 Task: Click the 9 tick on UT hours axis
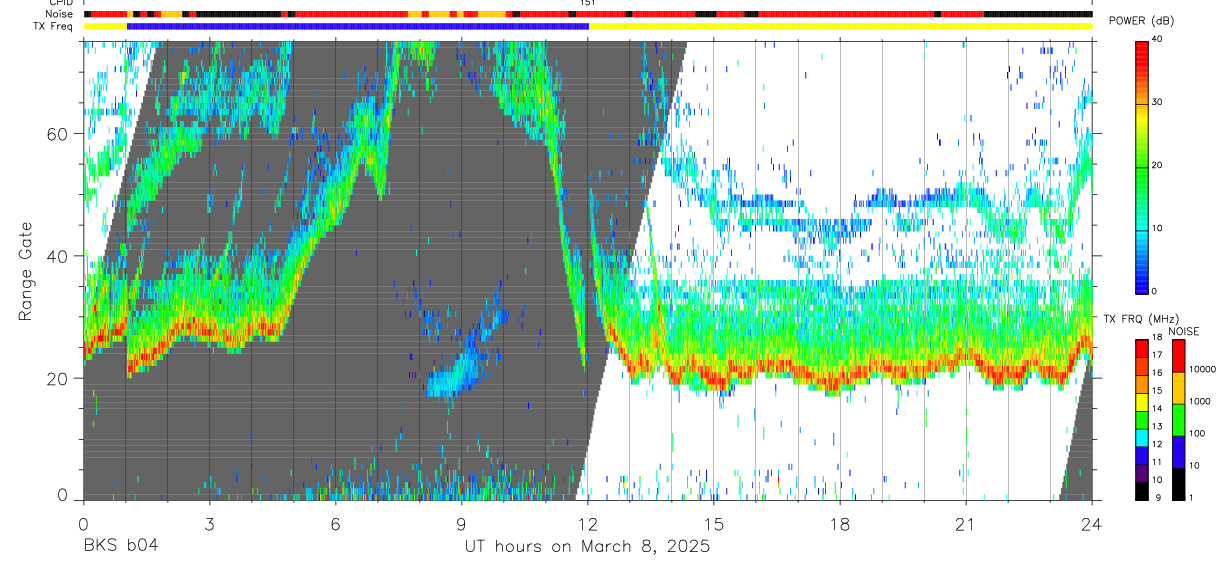tap(461, 523)
